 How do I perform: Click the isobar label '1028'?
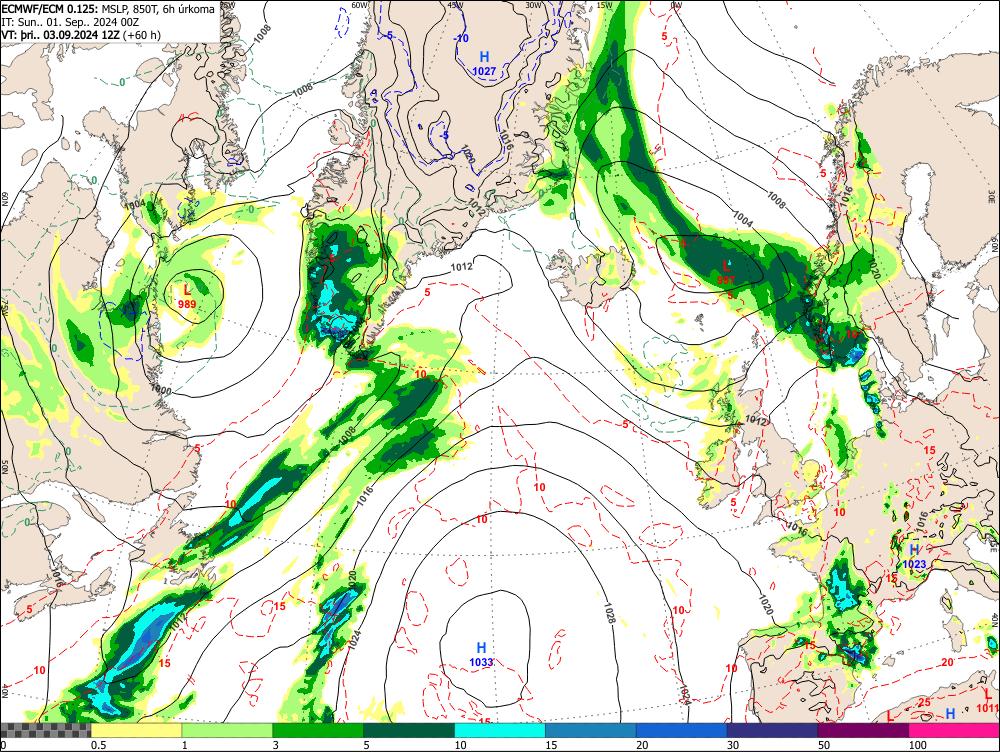point(608,611)
